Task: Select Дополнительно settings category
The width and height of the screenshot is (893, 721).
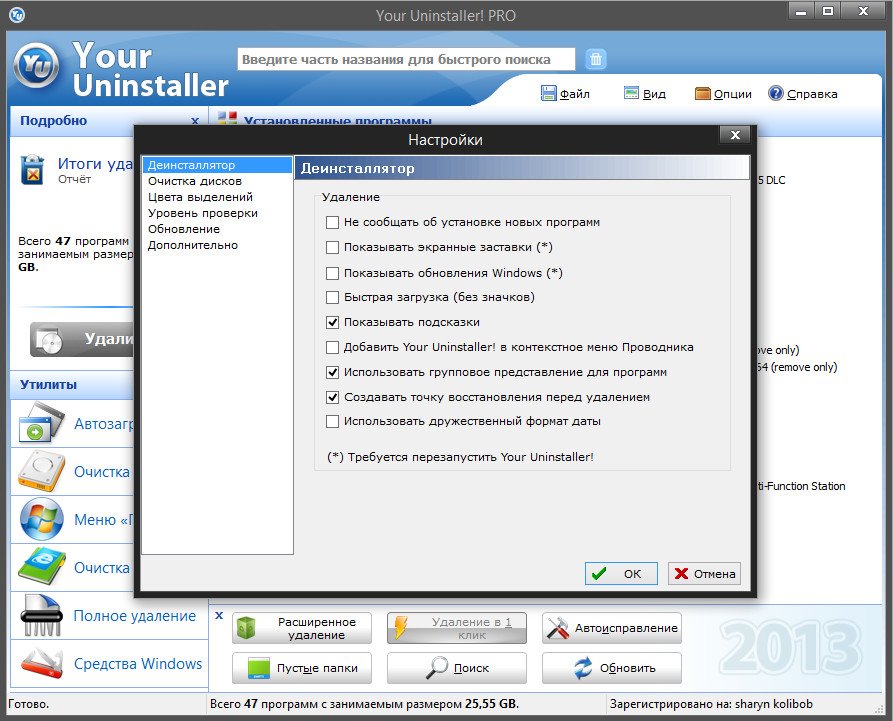Action: 217,245
